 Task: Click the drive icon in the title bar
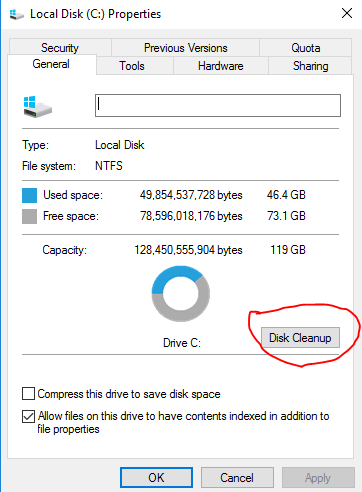coord(16,14)
